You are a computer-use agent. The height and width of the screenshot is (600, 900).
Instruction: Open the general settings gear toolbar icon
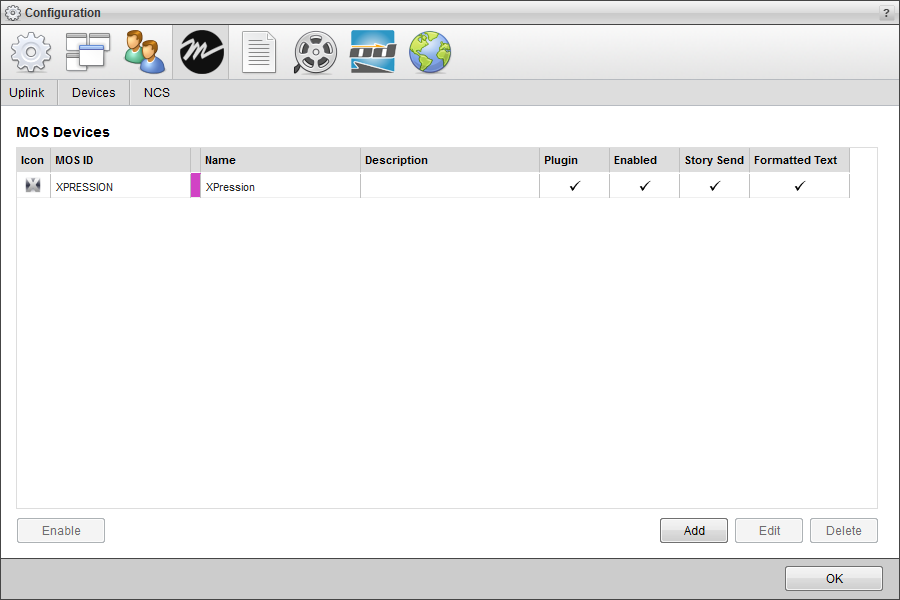[30, 52]
